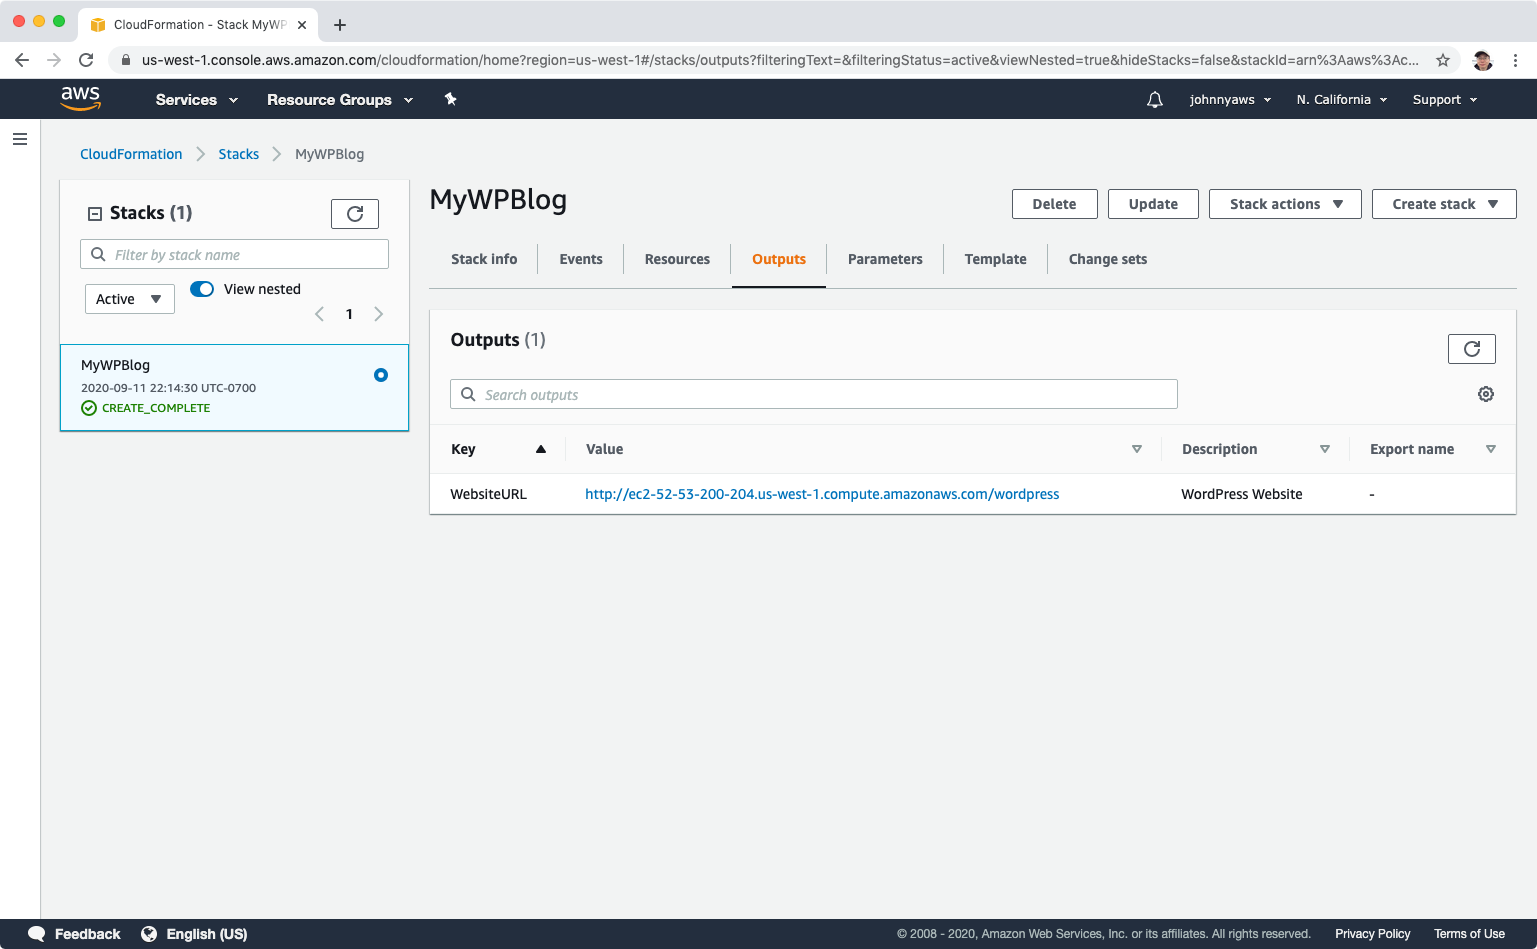
Task: Click English (US) language selector
Action: [207, 934]
